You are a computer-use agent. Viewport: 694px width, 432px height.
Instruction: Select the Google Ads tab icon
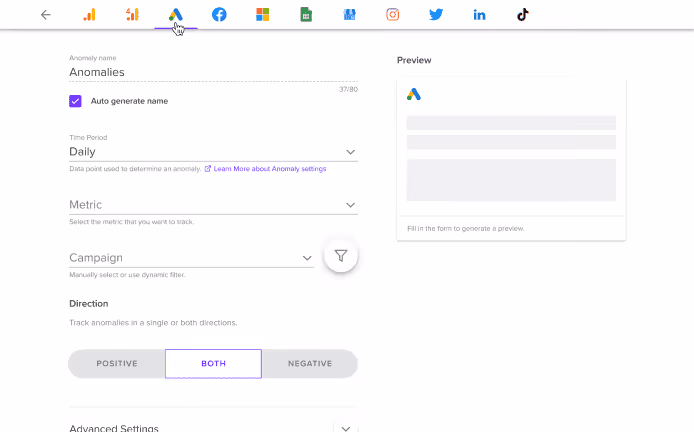point(176,15)
